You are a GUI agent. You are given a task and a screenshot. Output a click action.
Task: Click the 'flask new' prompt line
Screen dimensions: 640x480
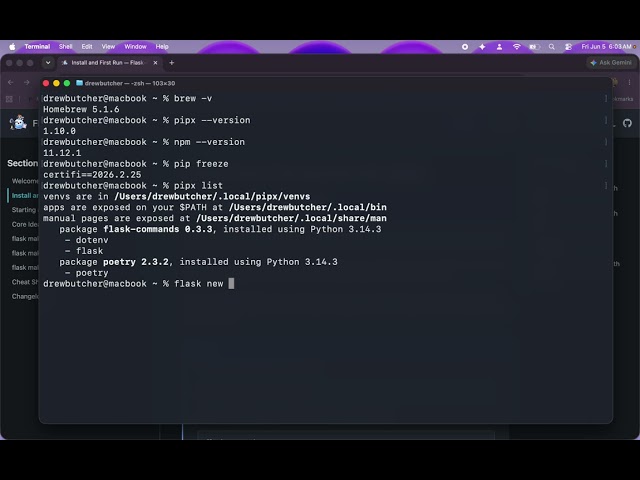pos(138,284)
